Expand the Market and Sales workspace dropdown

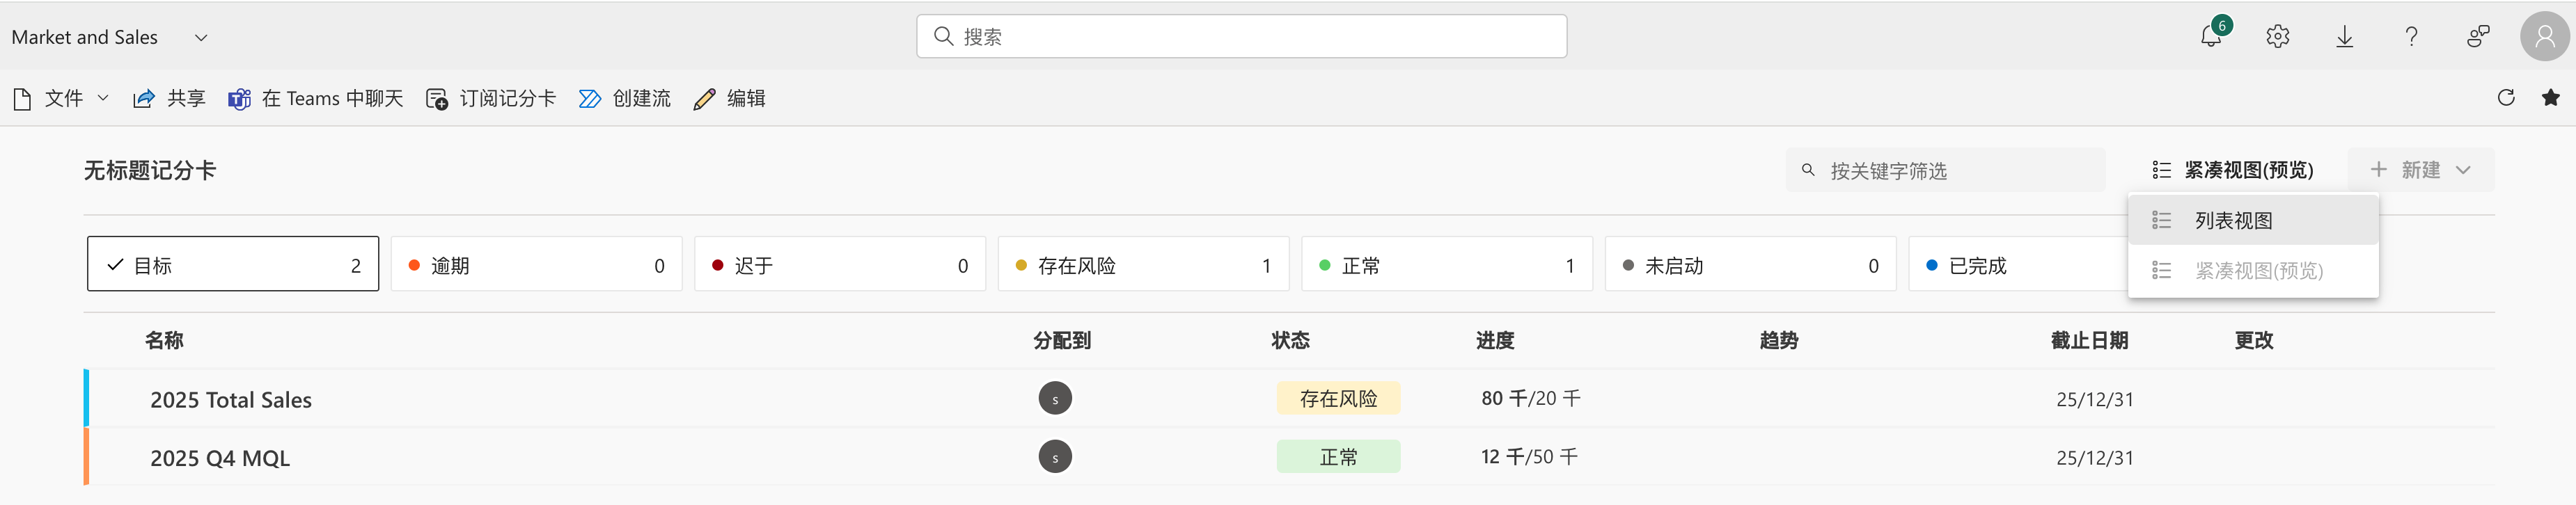coord(201,38)
